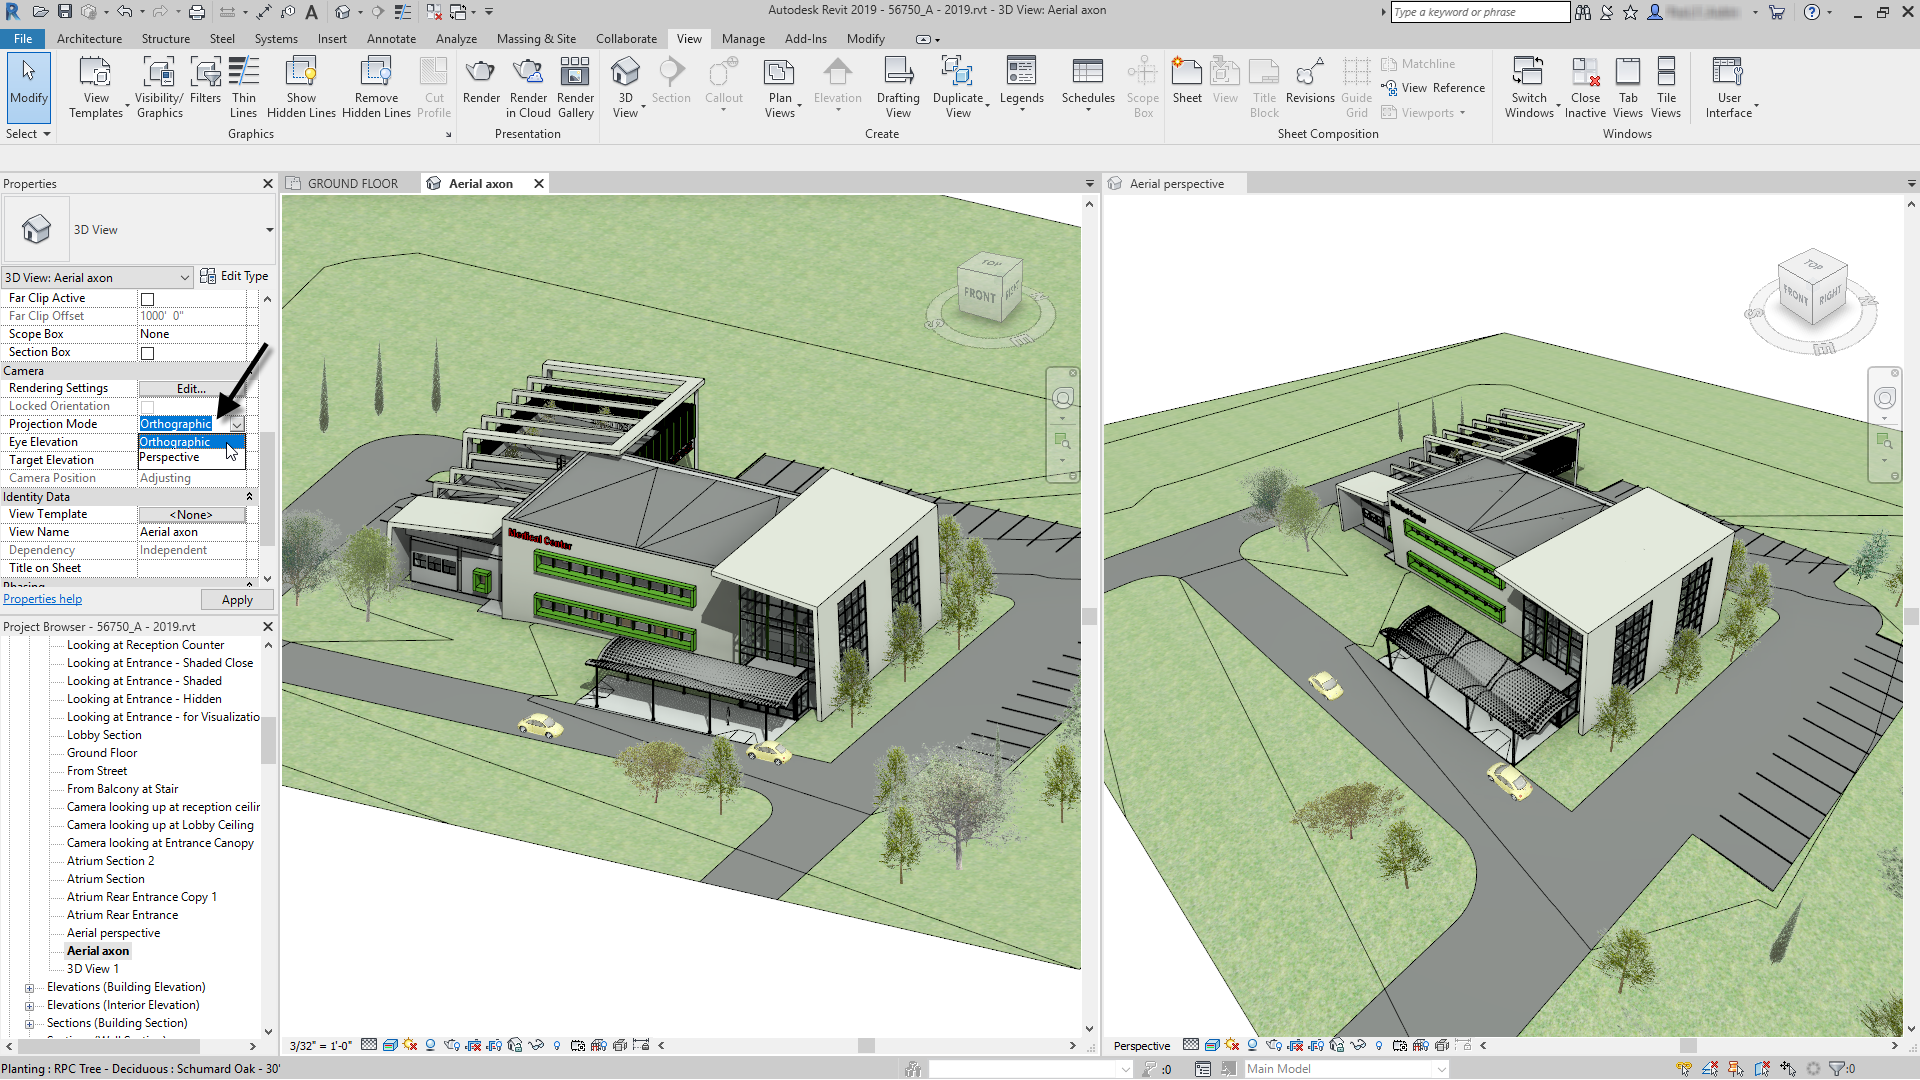This screenshot has width=1920, height=1080.
Task: Create a new Sheet
Action: [1187, 80]
